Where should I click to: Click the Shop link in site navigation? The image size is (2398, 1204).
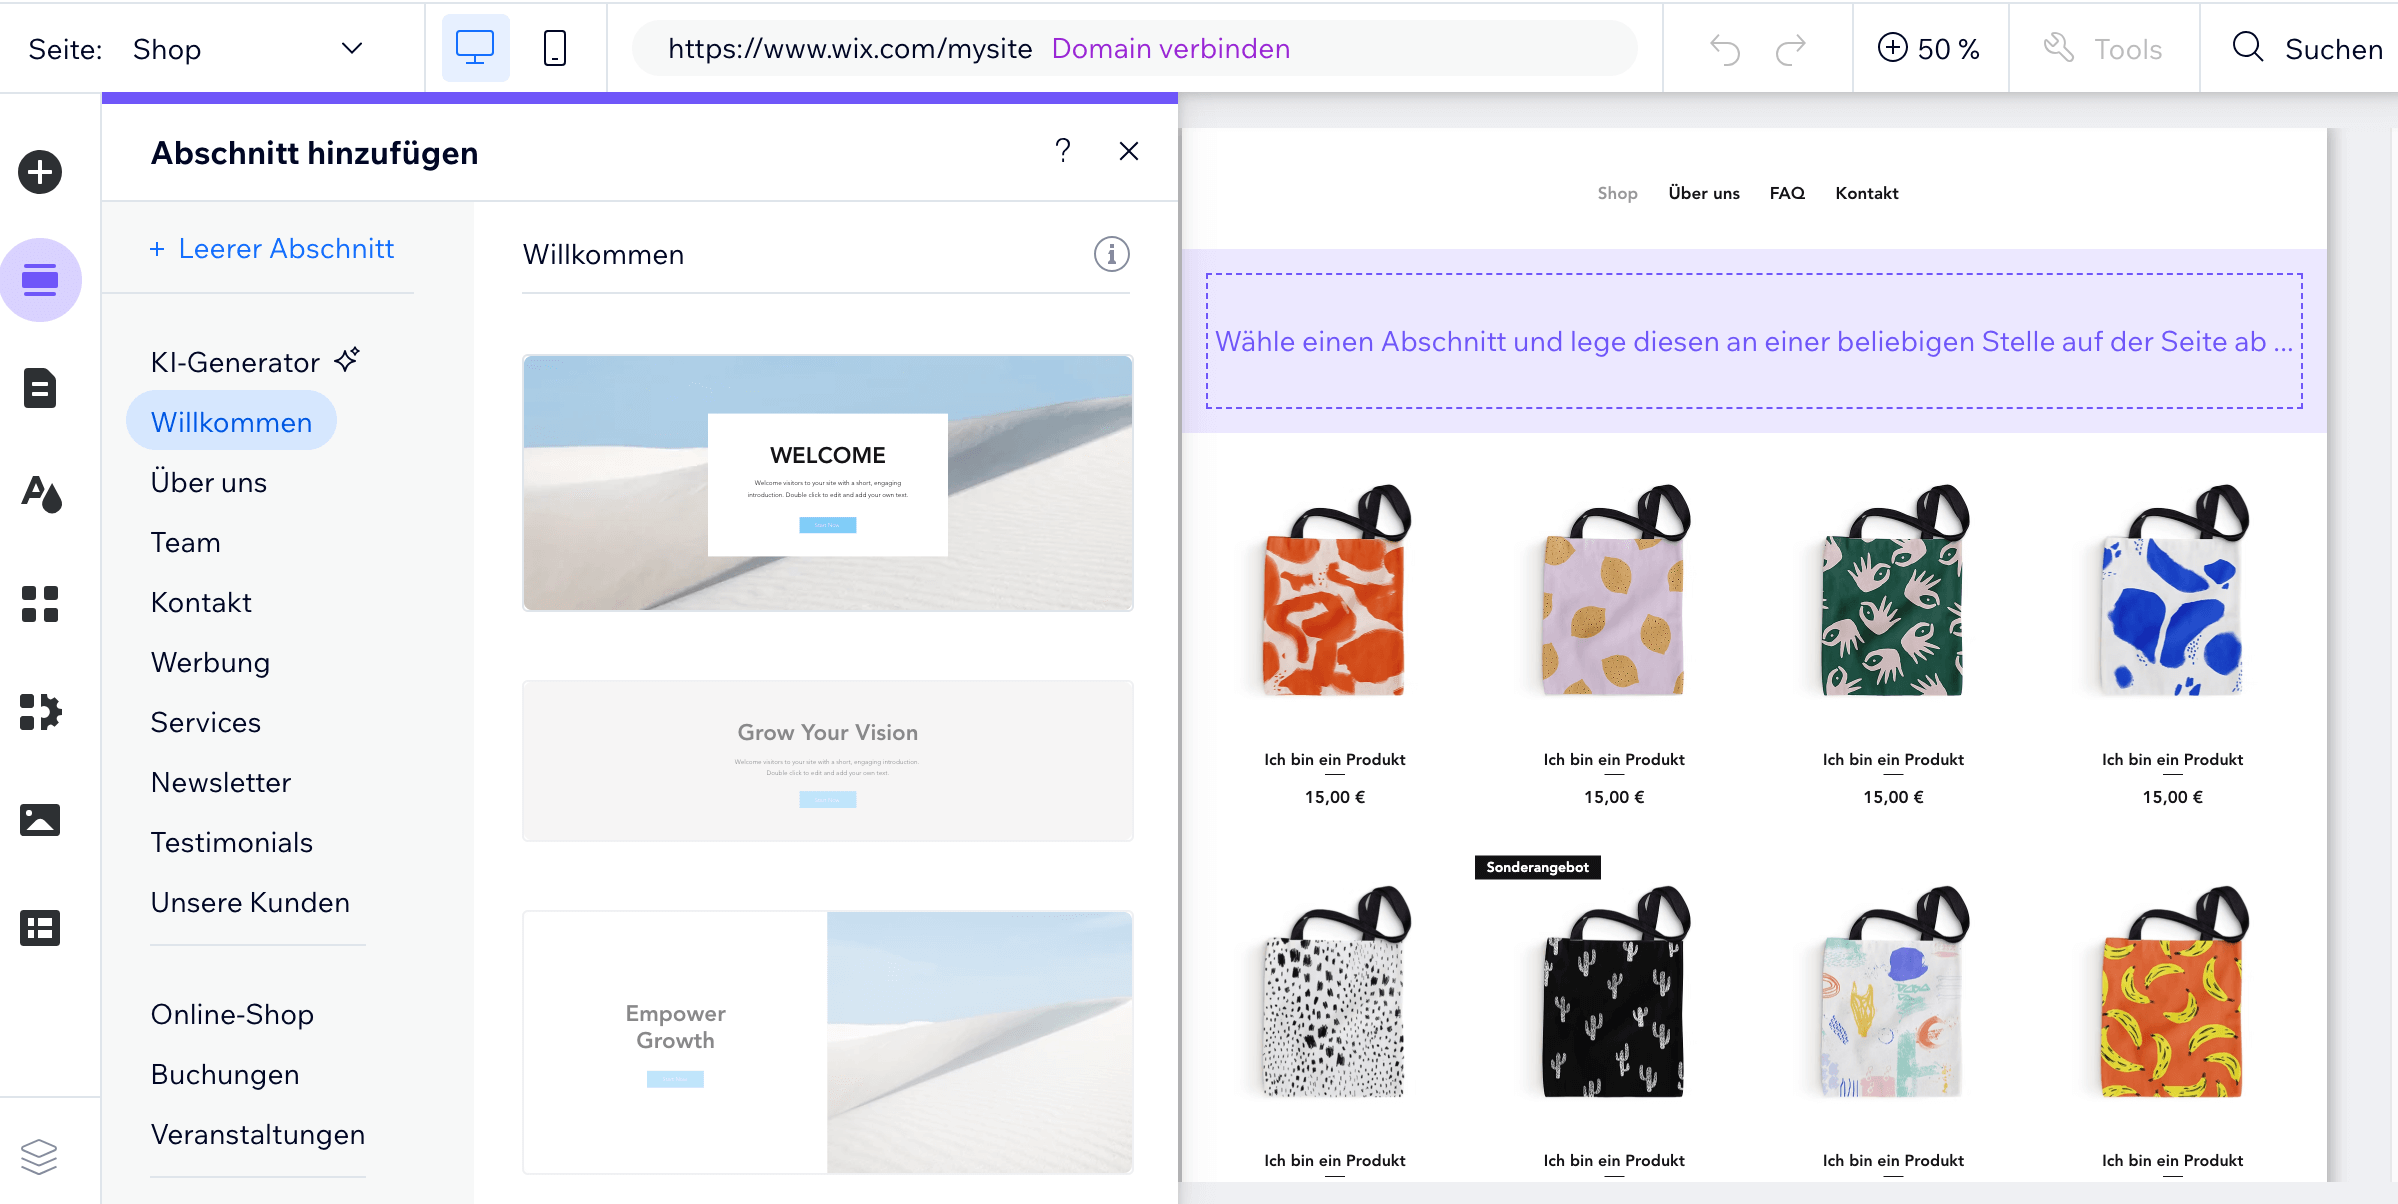point(1617,193)
